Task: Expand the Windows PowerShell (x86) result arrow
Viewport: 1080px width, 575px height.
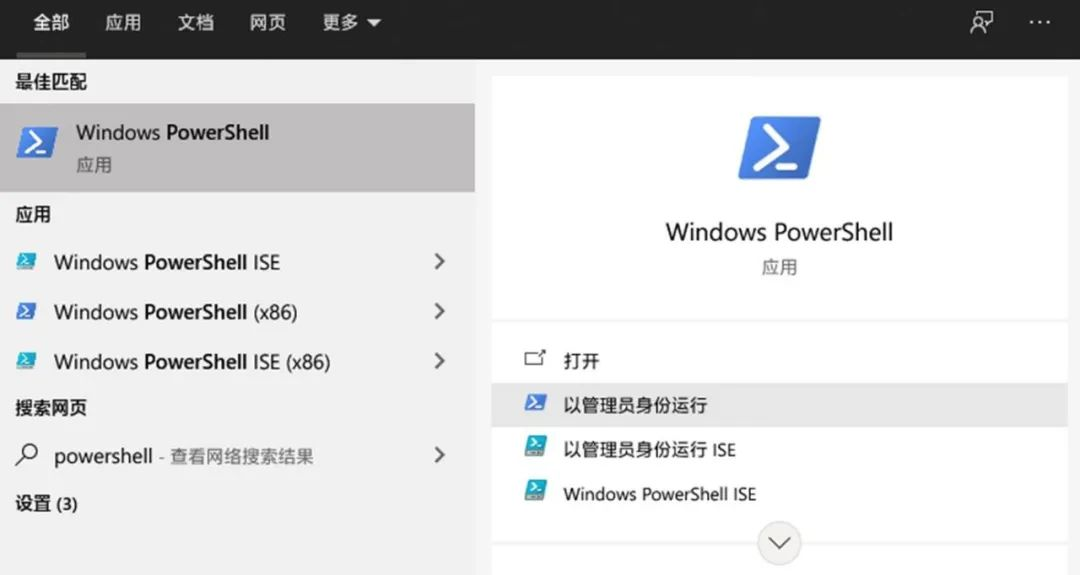Action: [439, 312]
